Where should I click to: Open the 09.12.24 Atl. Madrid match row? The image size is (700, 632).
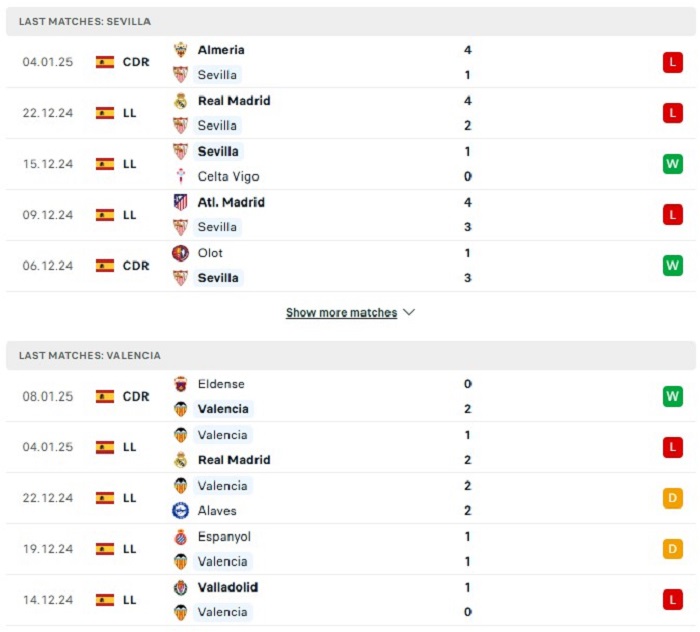[350, 215]
